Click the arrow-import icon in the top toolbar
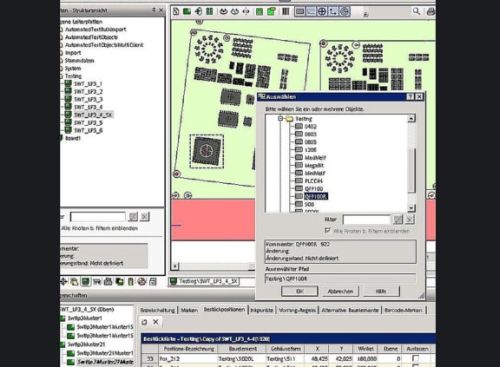500x367 pixels. tap(198, 12)
